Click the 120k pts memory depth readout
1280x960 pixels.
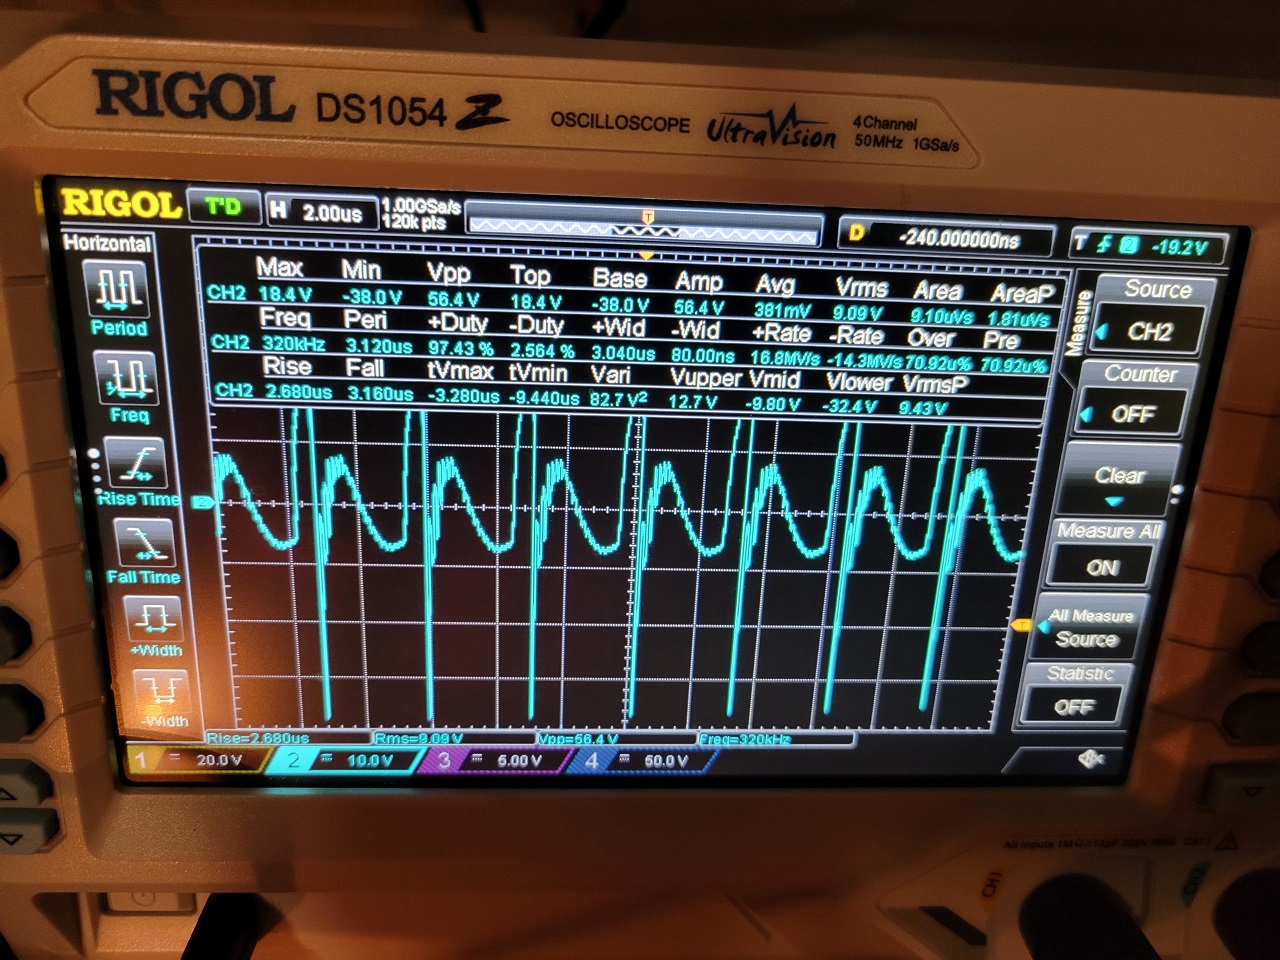click(414, 222)
